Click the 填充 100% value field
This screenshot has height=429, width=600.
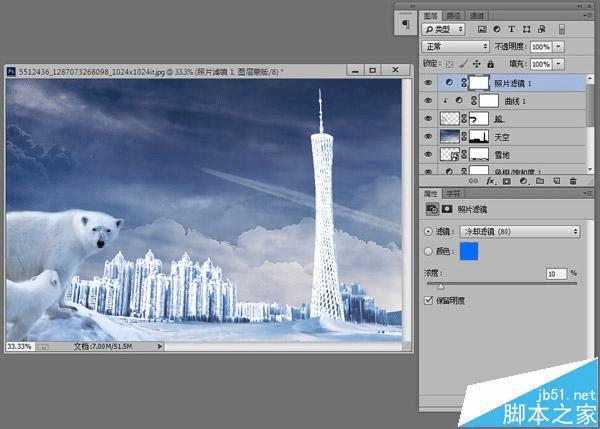point(541,64)
